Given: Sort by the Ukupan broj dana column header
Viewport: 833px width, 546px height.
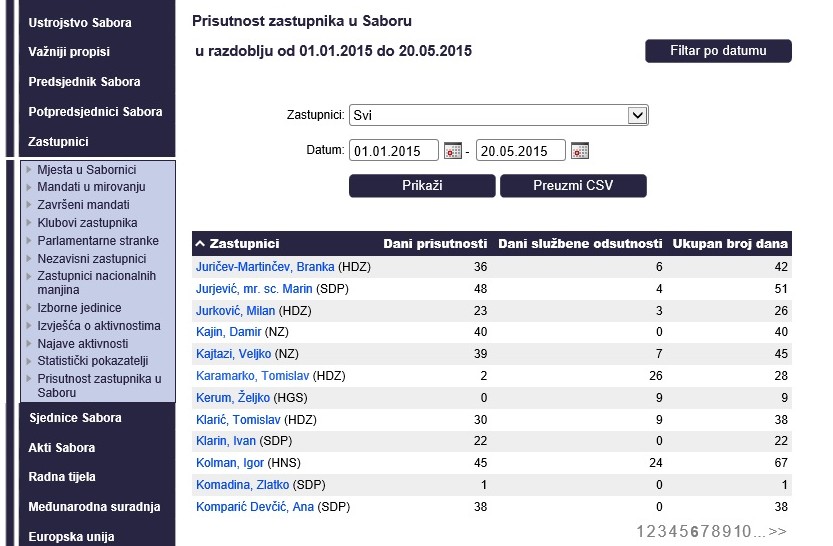Looking at the screenshot, I should point(730,244).
